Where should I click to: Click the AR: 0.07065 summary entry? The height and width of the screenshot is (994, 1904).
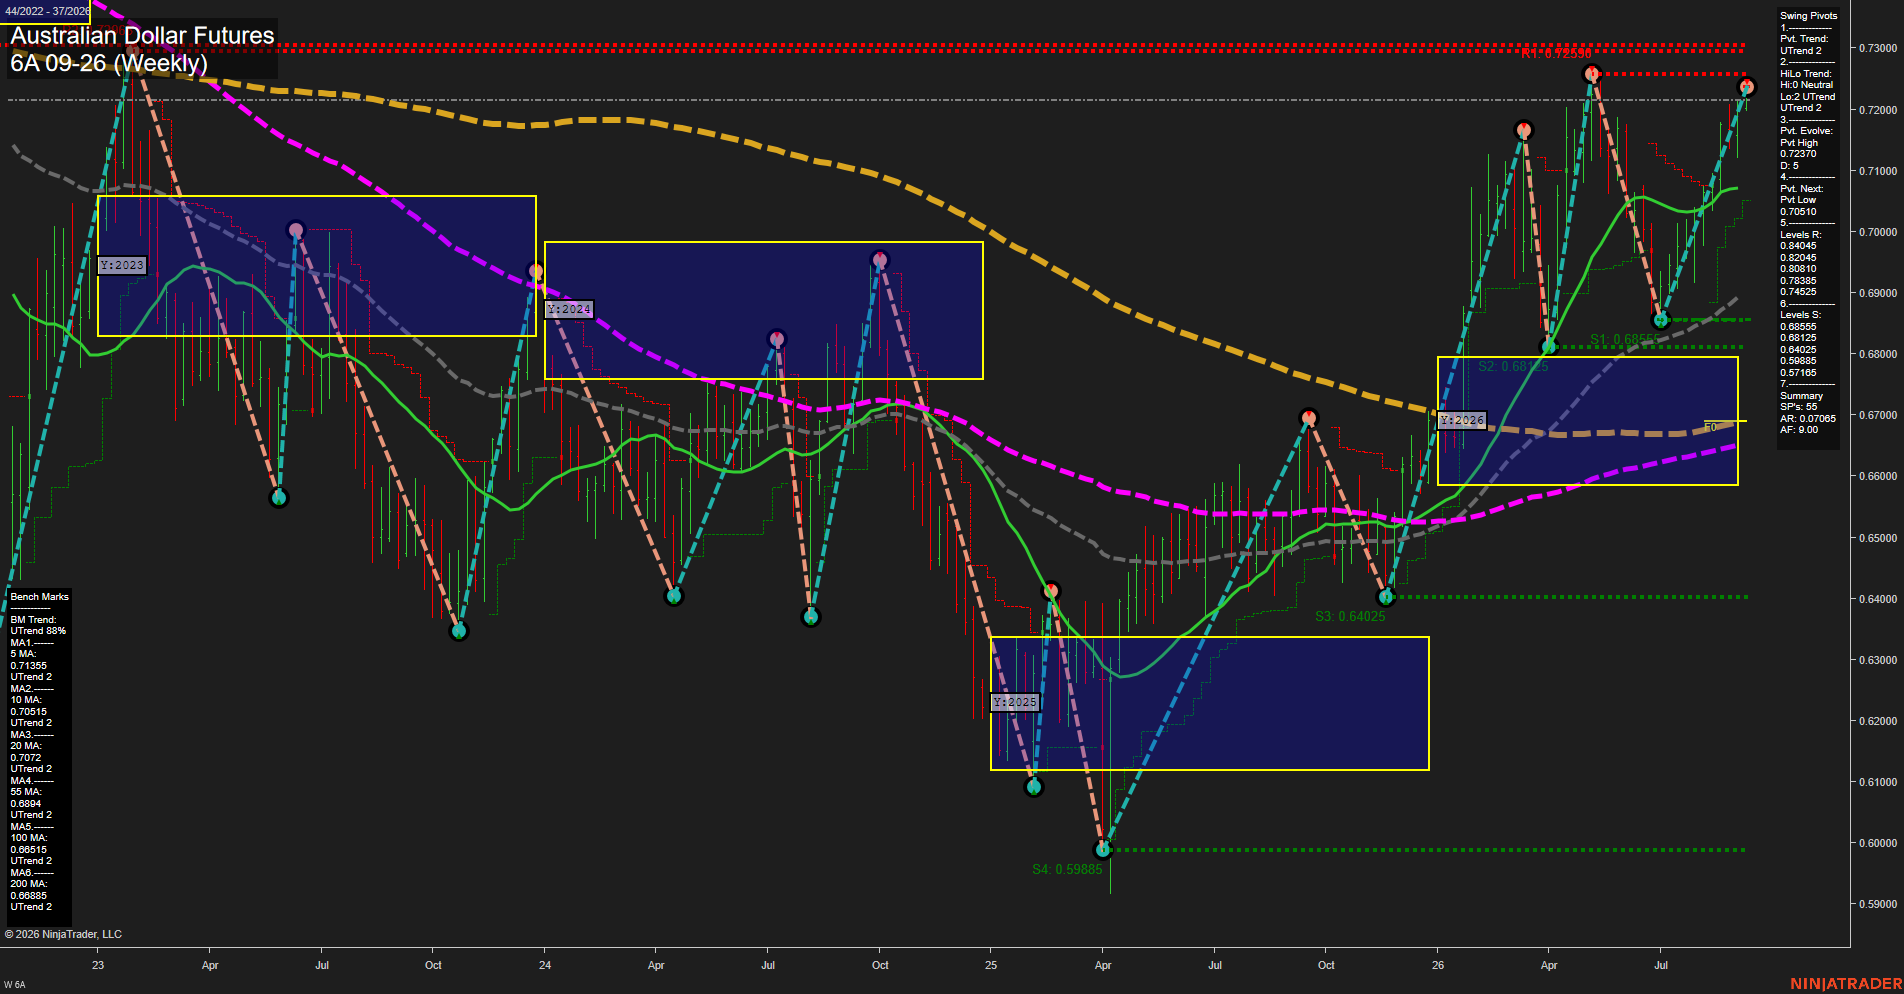pyautogui.click(x=1807, y=419)
